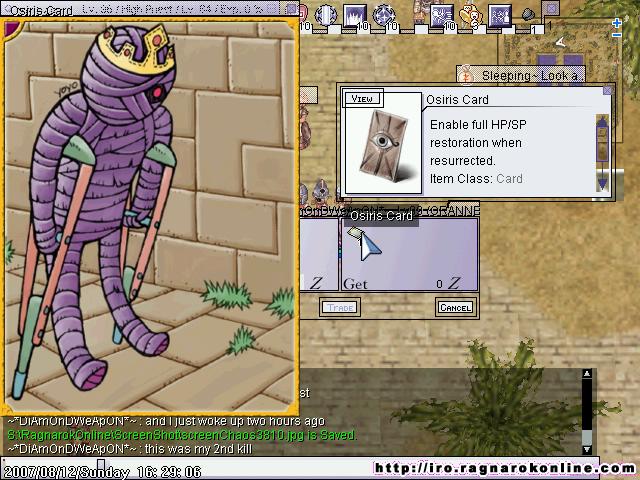
Task: Click the Osiris Card thumbnail in the description window
Action: tap(384, 145)
